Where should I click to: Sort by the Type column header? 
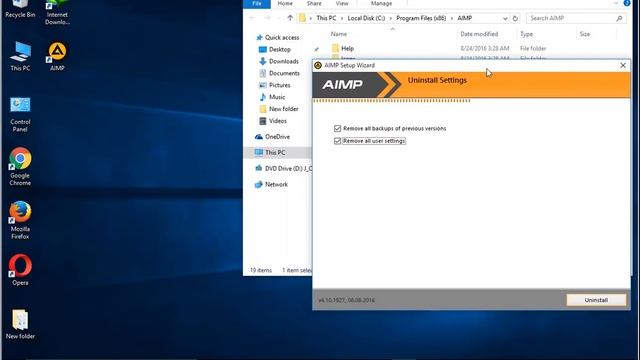(527, 34)
